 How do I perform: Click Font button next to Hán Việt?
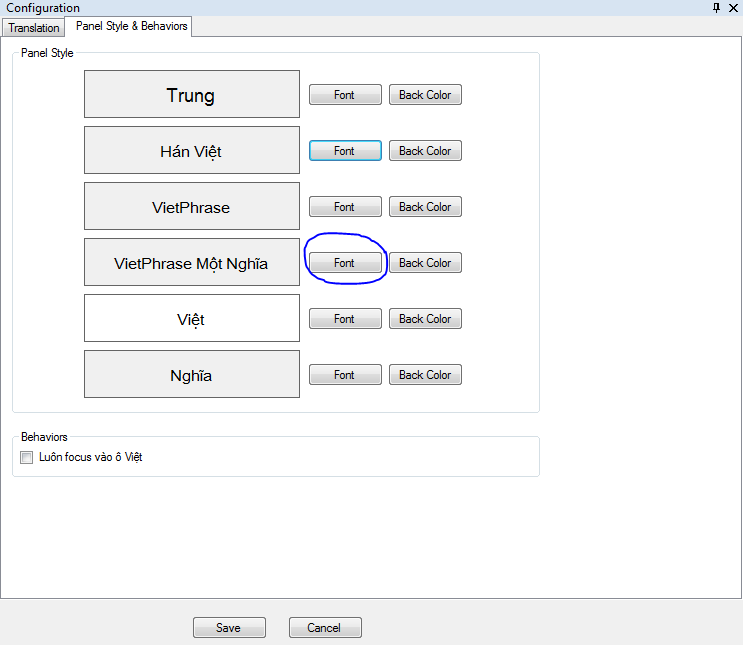(x=345, y=151)
